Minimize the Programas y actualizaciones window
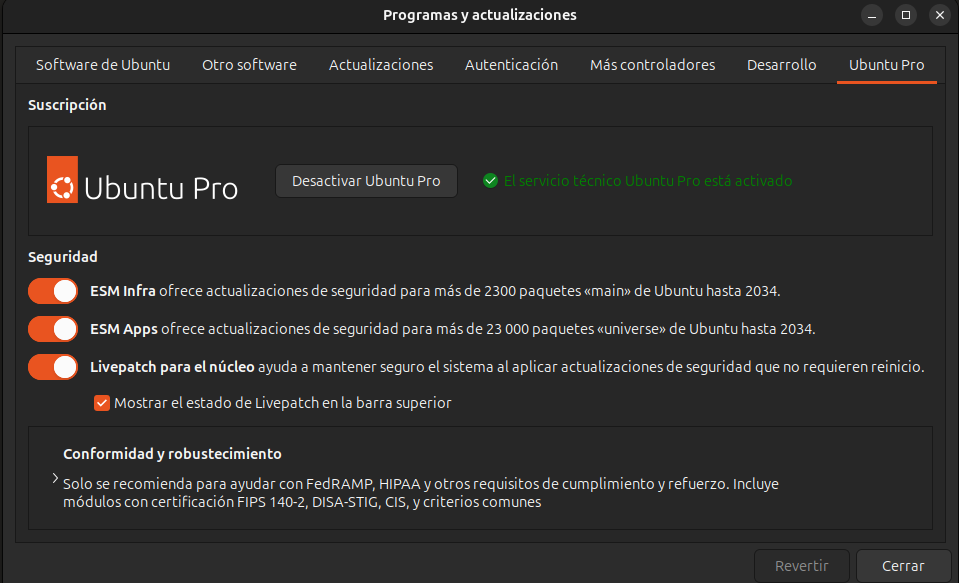959x583 pixels. pos(872,15)
